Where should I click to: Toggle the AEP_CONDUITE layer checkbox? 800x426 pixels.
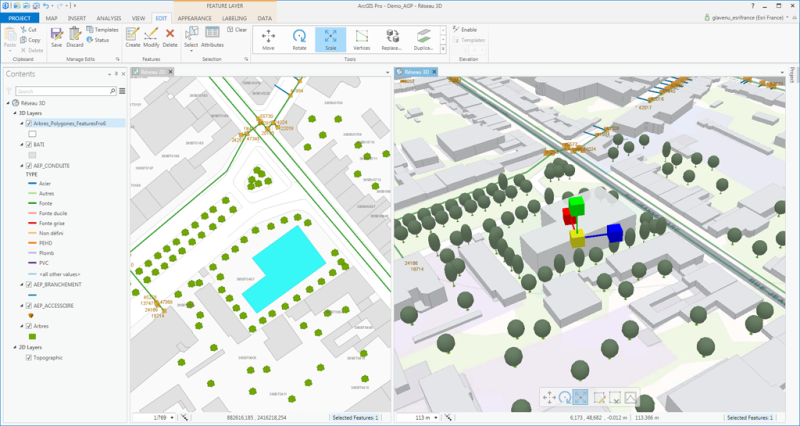(28, 165)
